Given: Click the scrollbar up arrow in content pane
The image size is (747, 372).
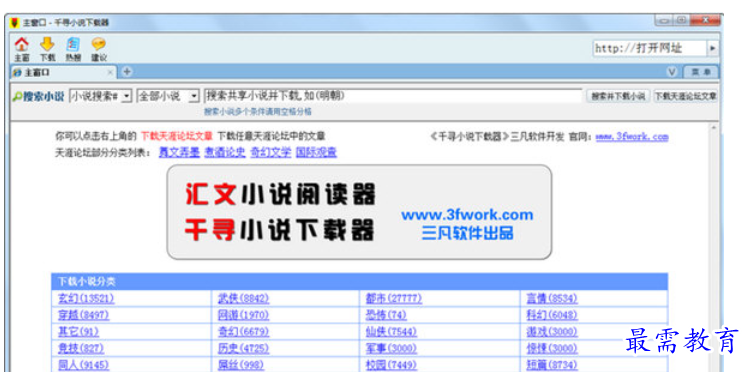Looking at the screenshot, I should click(x=713, y=128).
